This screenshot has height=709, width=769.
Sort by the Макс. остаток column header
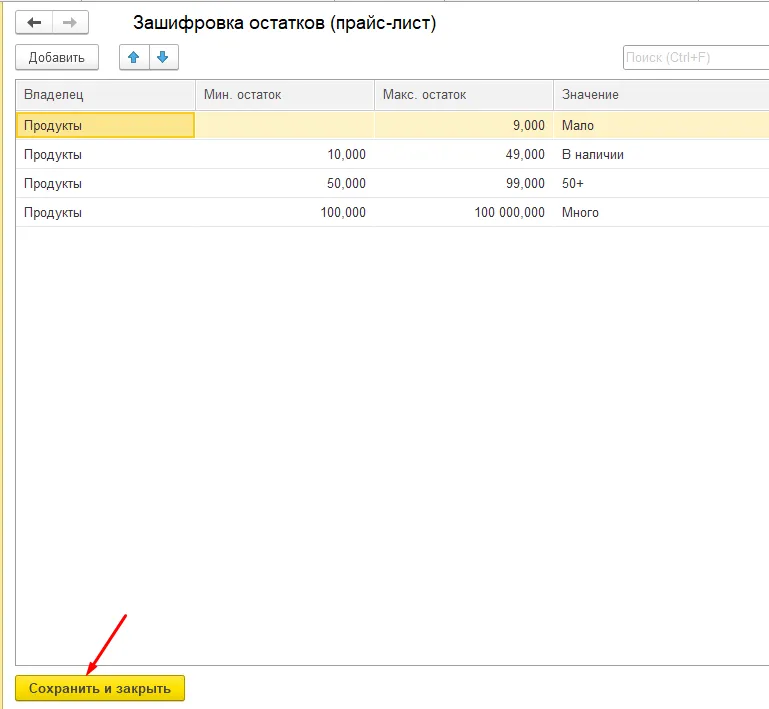(464, 95)
